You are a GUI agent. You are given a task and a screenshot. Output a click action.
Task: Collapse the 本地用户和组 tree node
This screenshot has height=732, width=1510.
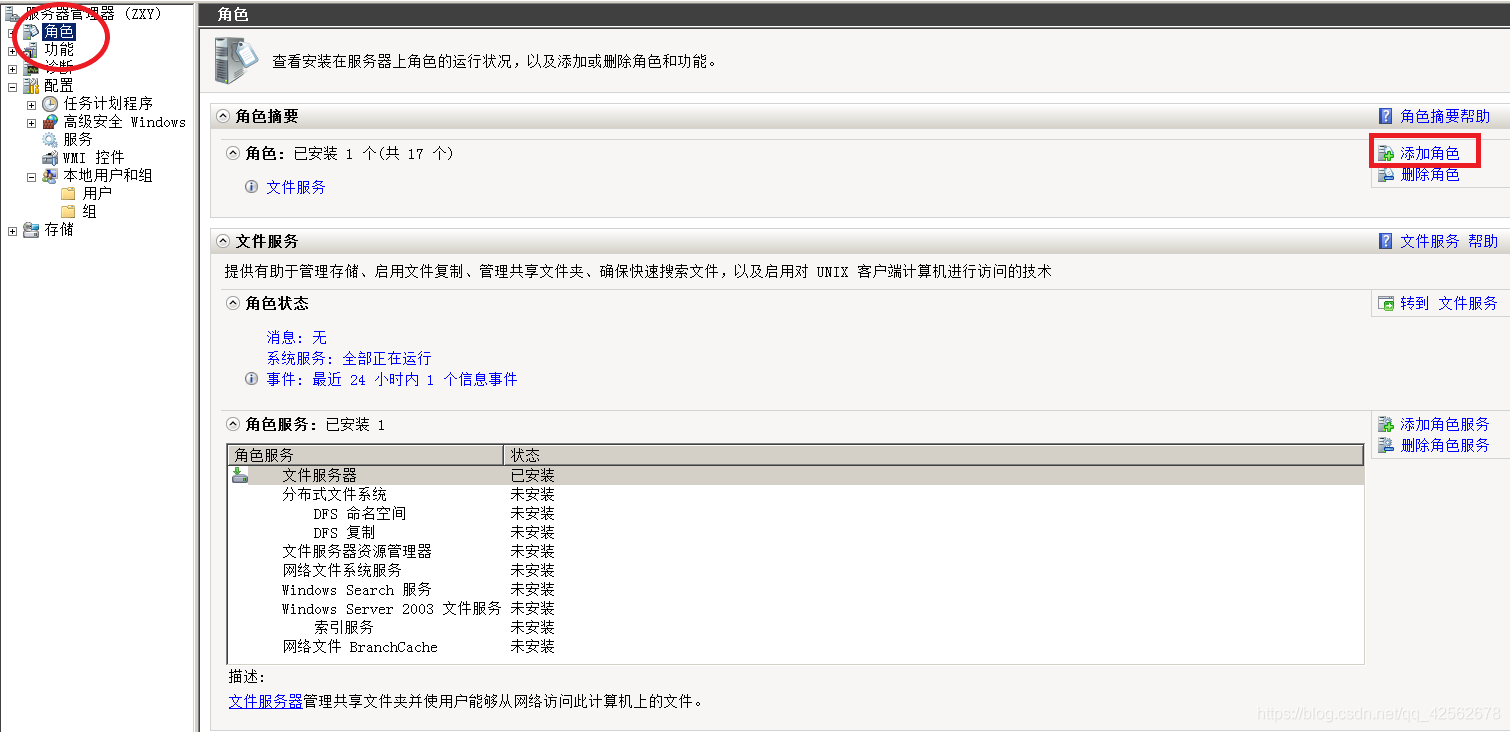point(31,177)
